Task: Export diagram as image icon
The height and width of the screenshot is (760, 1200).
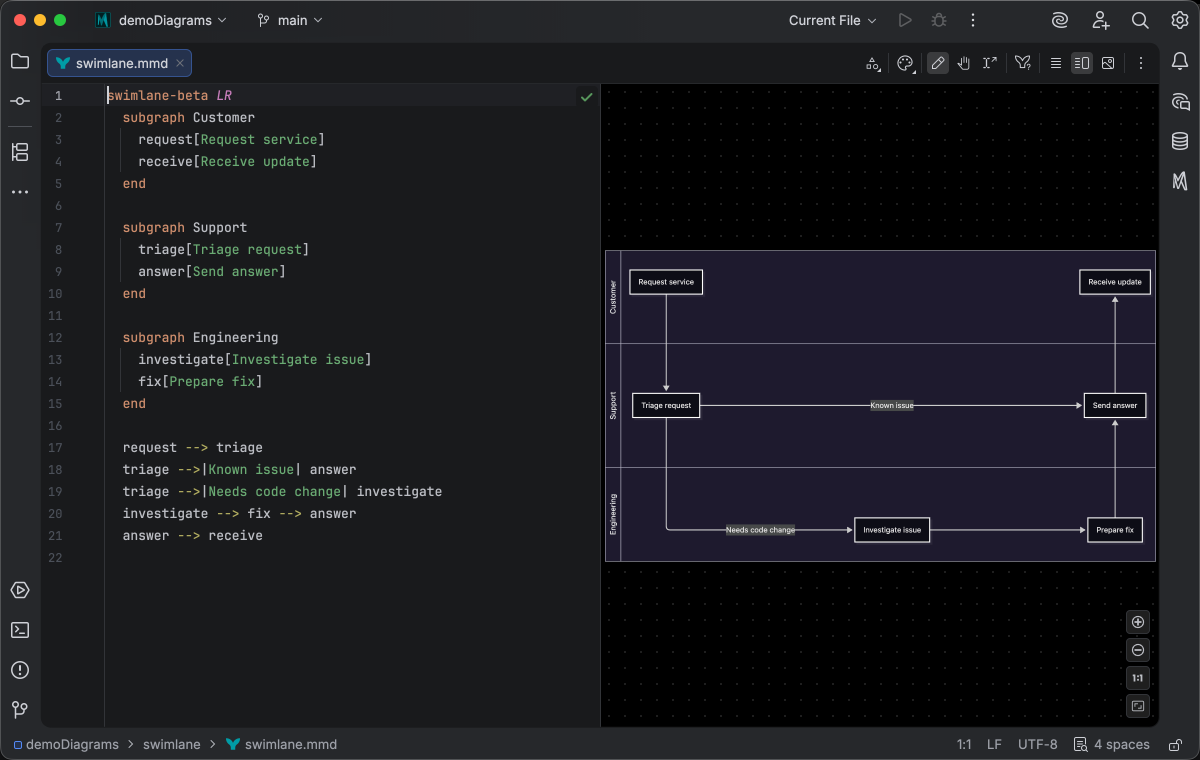Action: 1108,63
